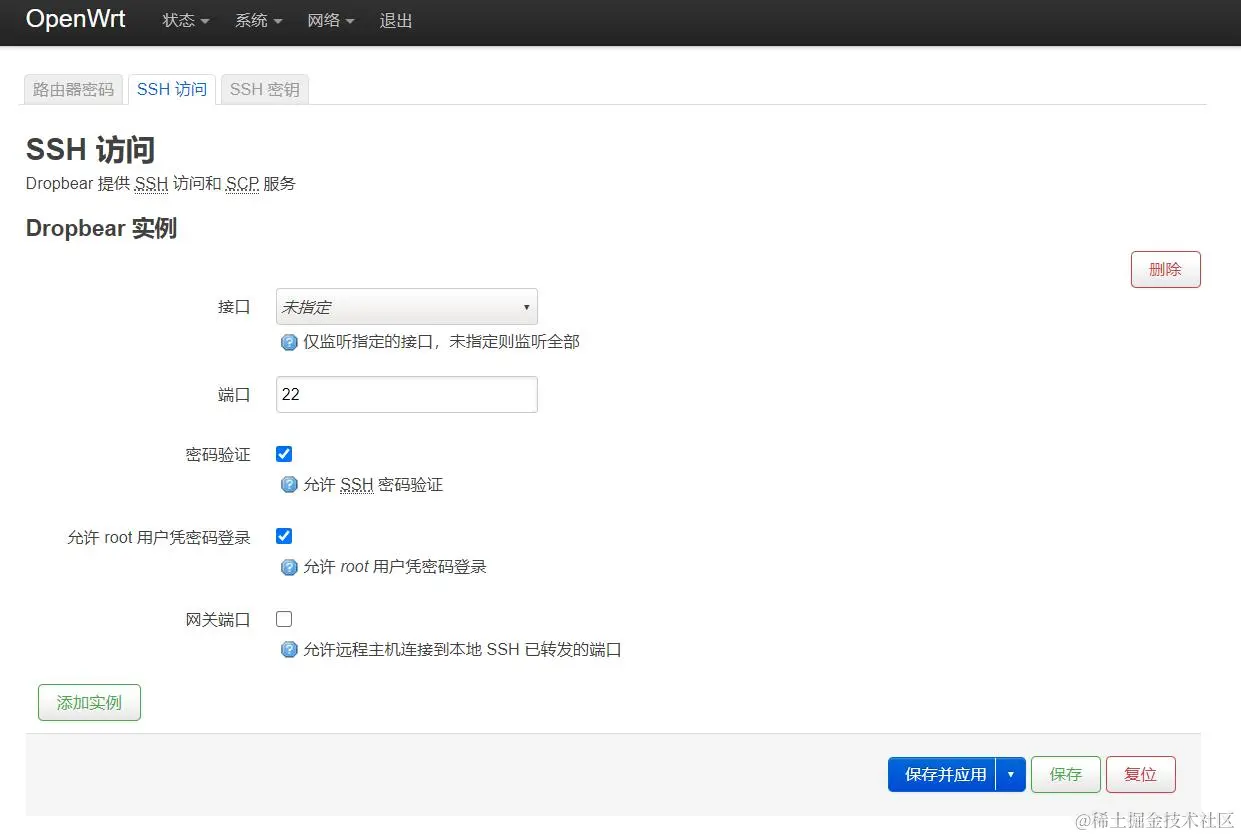The height and width of the screenshot is (837, 1241).
Task: Click the red 删除 button
Action: (x=1165, y=269)
